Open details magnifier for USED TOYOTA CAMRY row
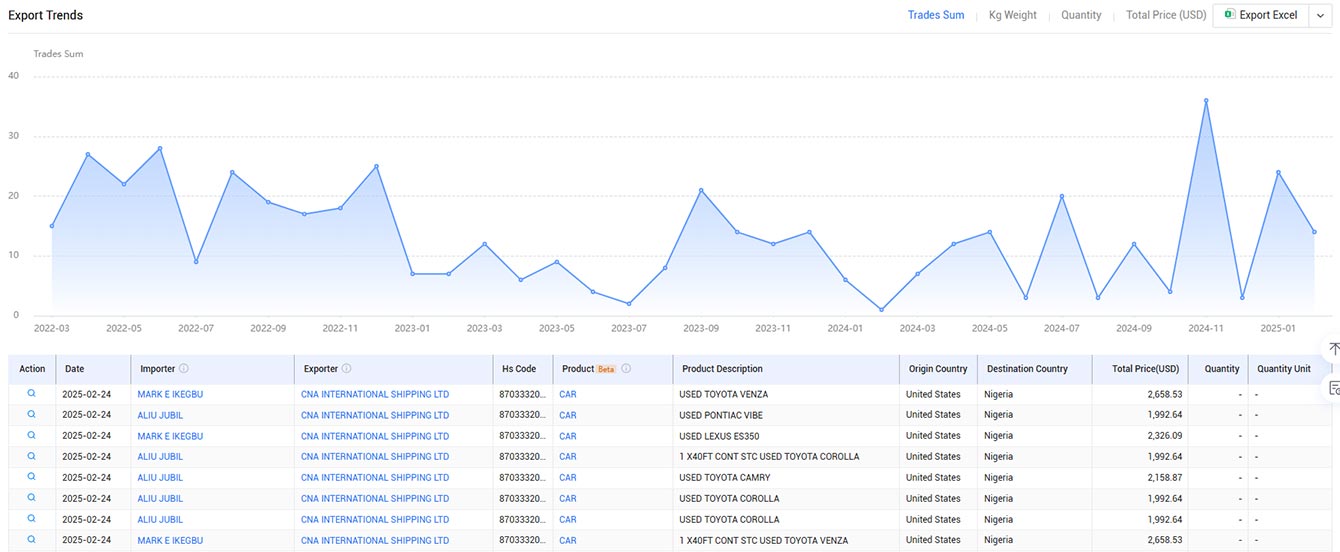The image size is (1340, 552). tap(31, 477)
